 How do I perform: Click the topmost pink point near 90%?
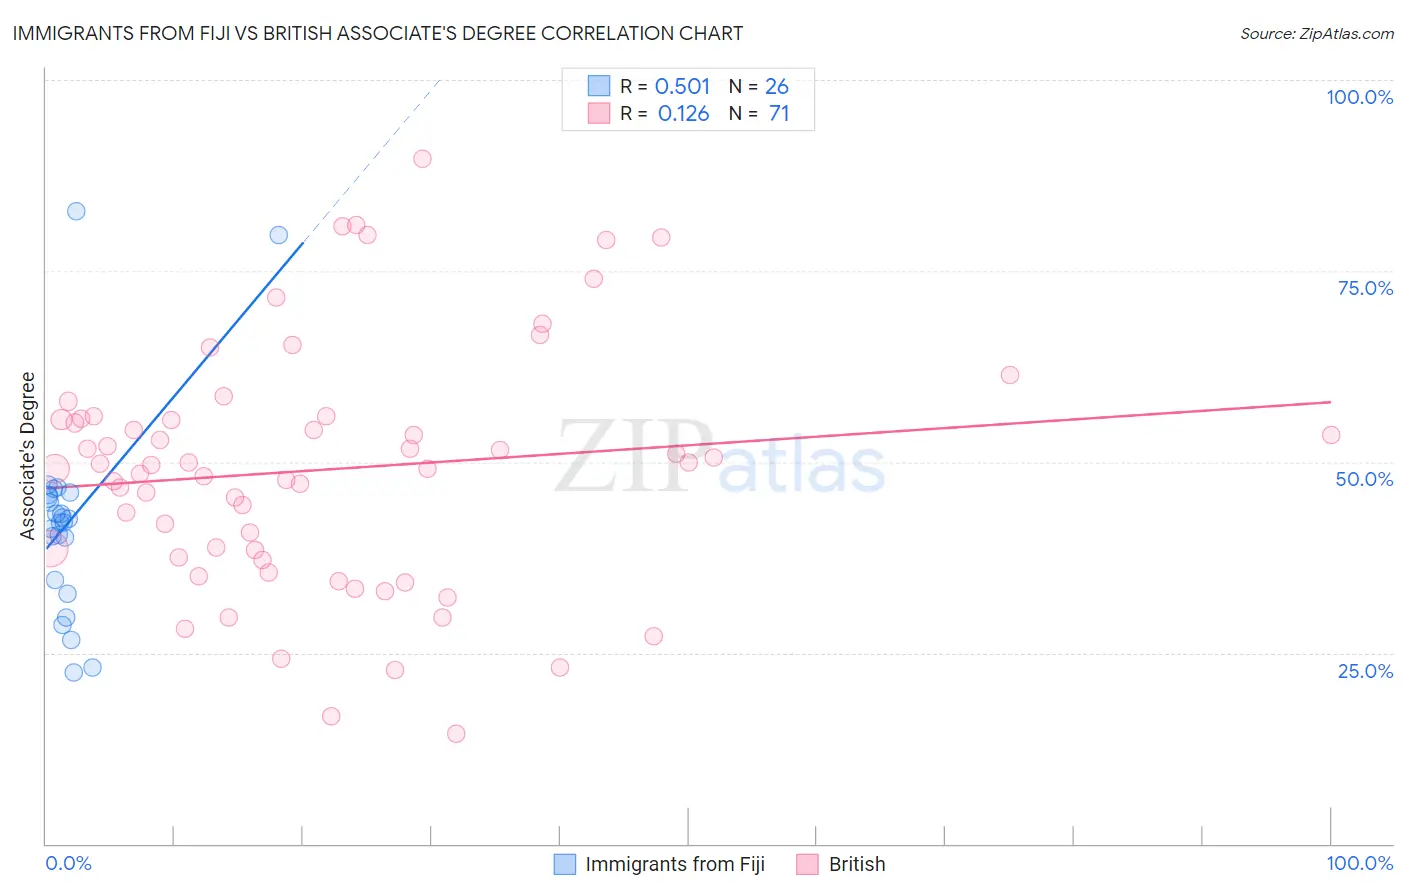coord(422,158)
